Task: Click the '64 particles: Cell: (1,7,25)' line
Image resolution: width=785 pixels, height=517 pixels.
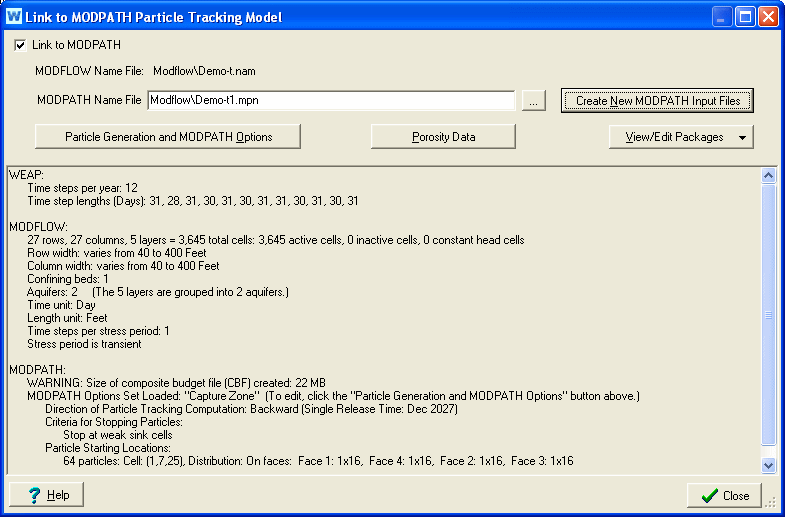Action: tap(318, 461)
